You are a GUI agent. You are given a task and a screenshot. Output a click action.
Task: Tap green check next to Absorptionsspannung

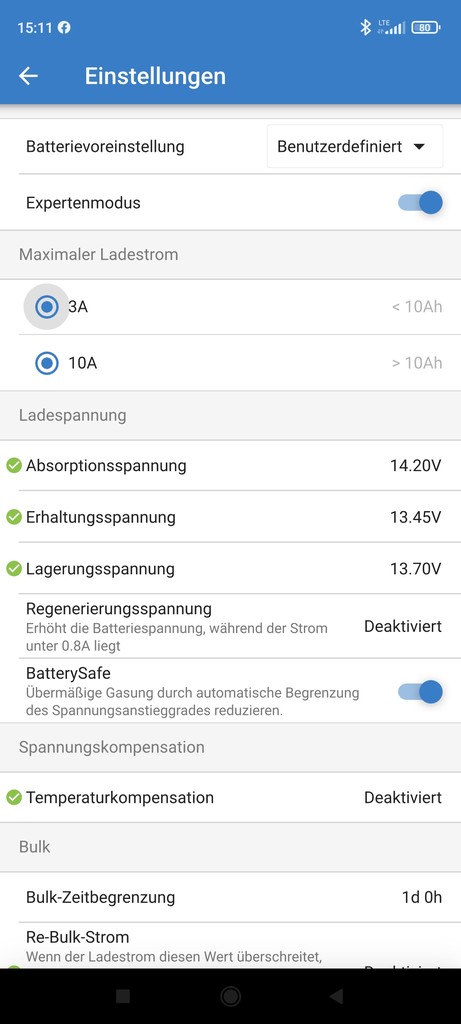coord(14,466)
